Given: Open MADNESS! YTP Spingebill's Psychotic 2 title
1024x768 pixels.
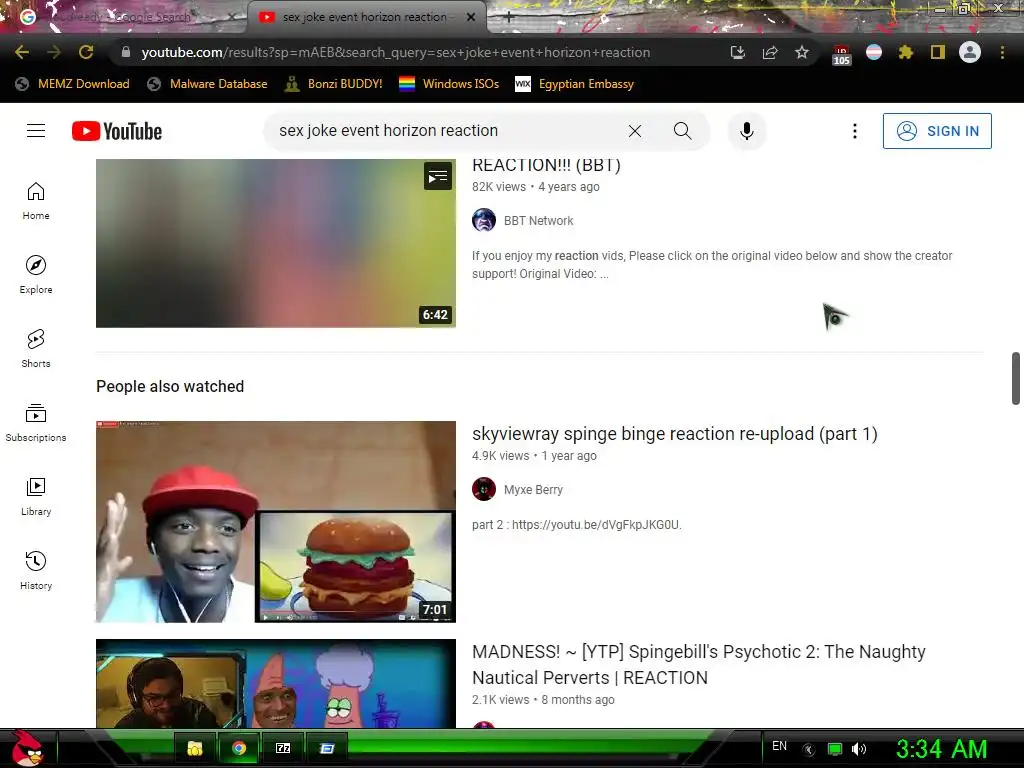Looking at the screenshot, I should (699, 664).
